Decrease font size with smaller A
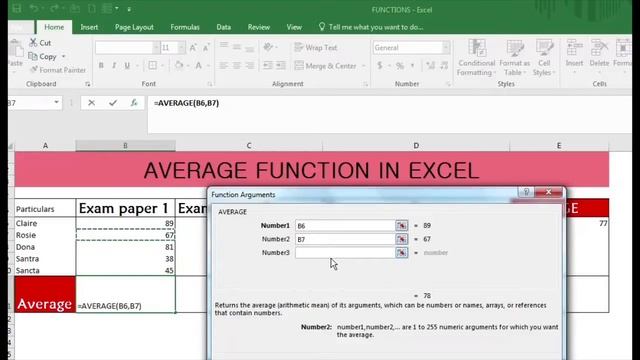Image resolution: width=640 pixels, height=360 pixels. [206, 48]
